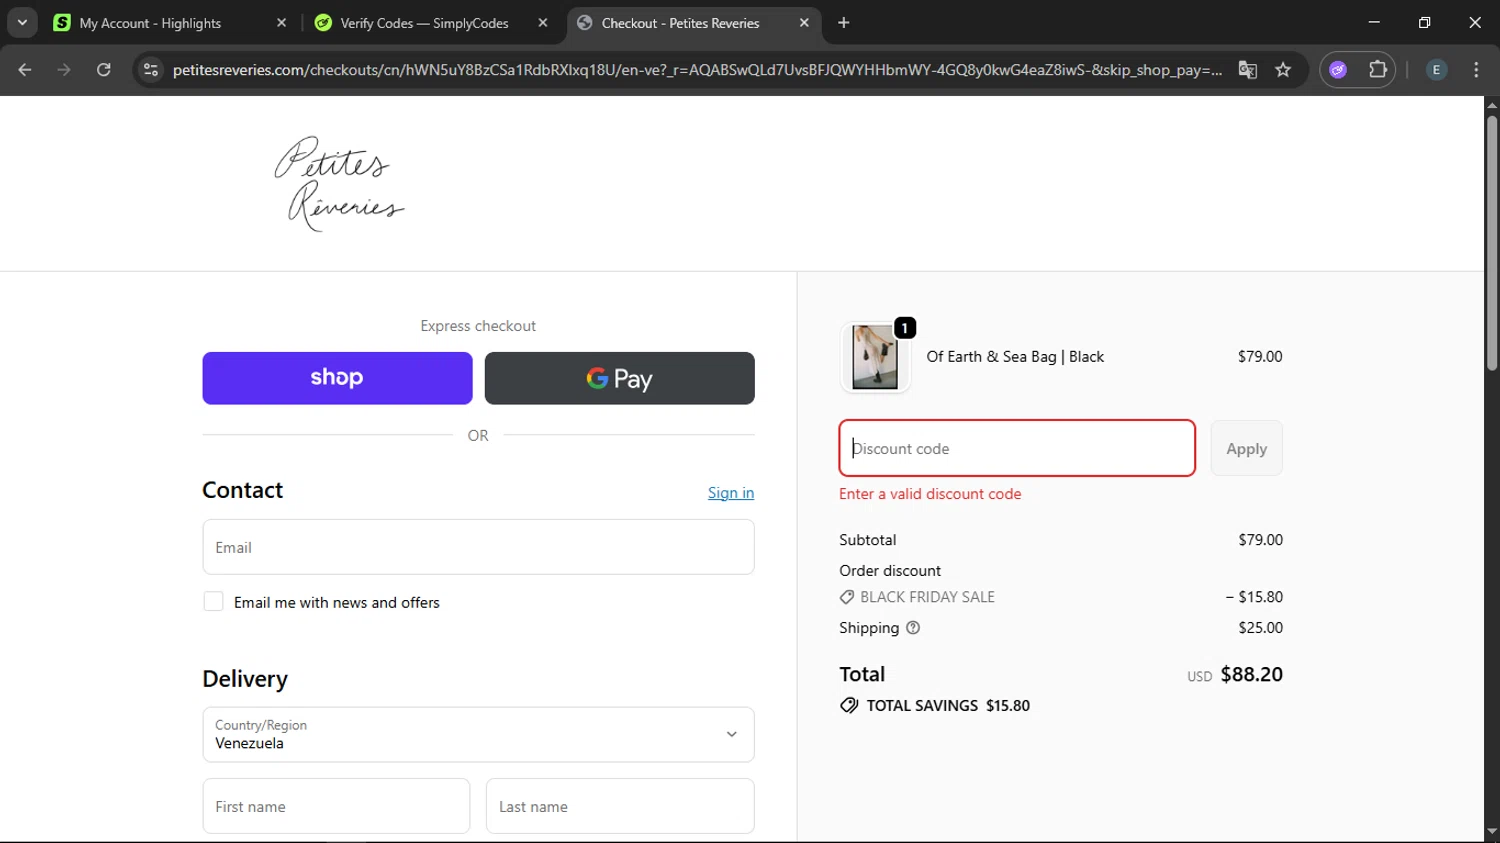The height and width of the screenshot is (843, 1500).
Task: Pay with Shop Pay button
Action: [337, 378]
